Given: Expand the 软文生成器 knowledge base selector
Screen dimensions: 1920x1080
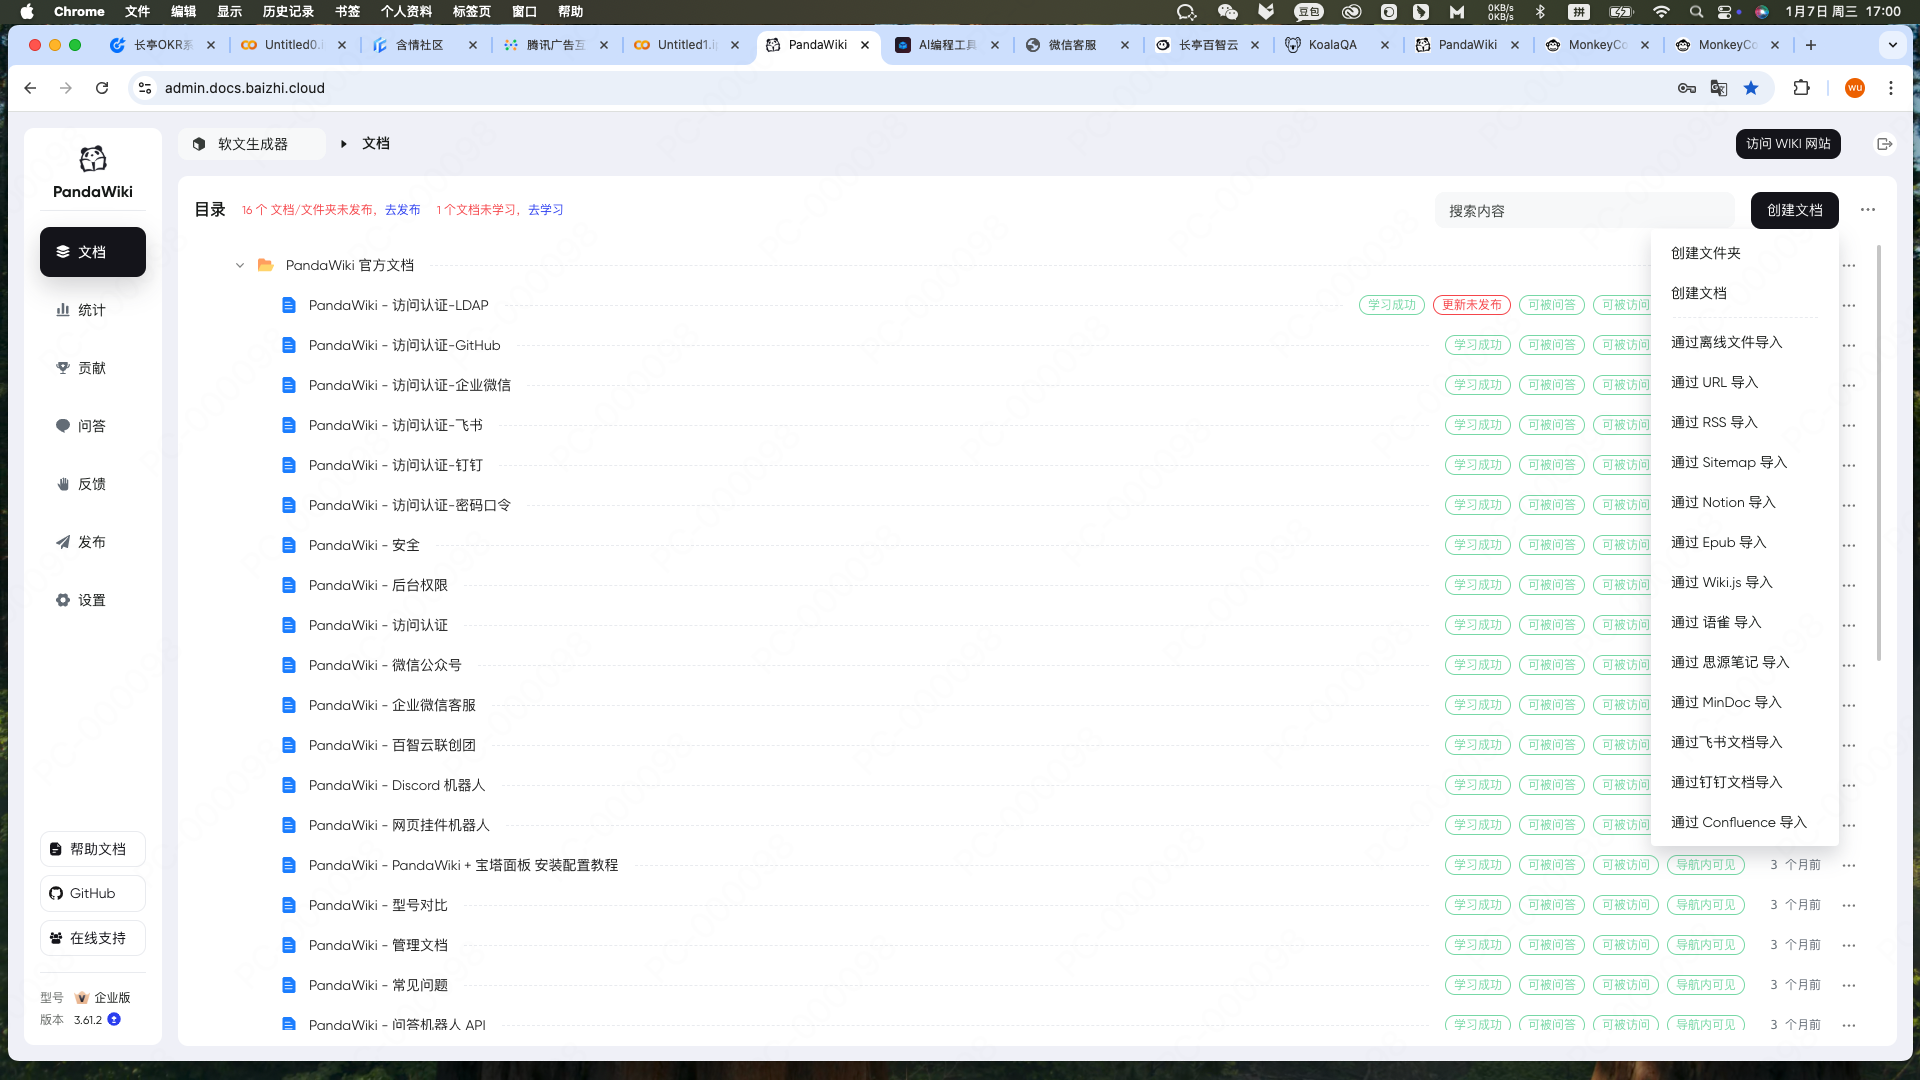Looking at the screenshot, I should click(252, 144).
